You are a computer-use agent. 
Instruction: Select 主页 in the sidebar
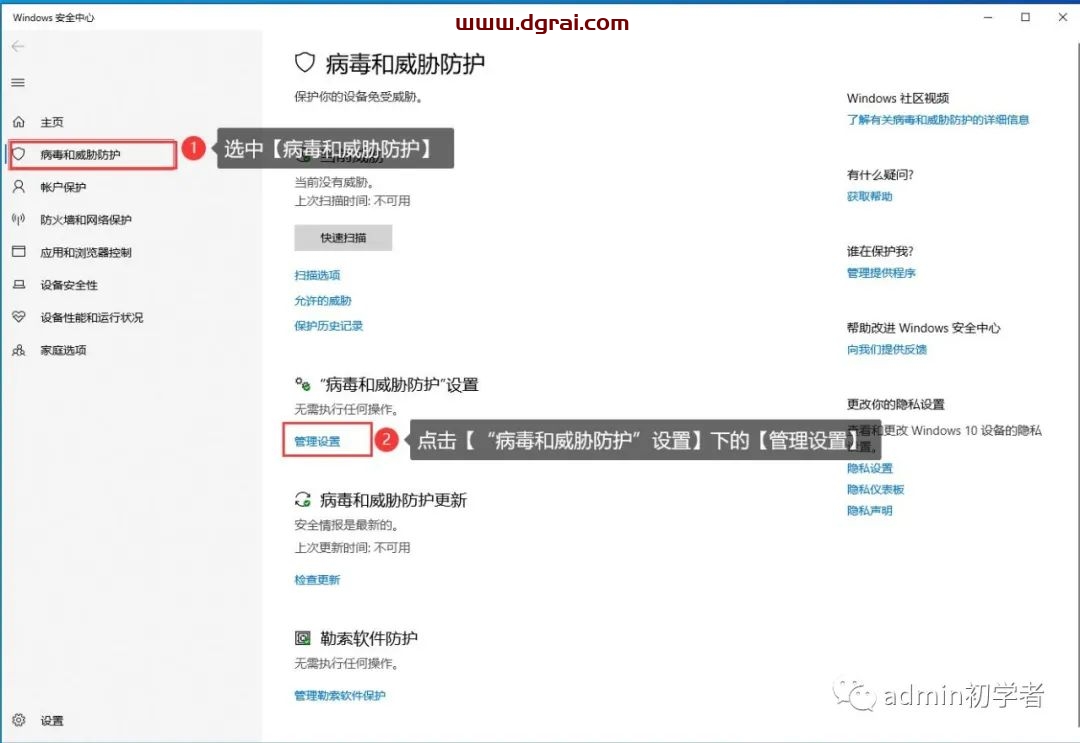coord(52,122)
